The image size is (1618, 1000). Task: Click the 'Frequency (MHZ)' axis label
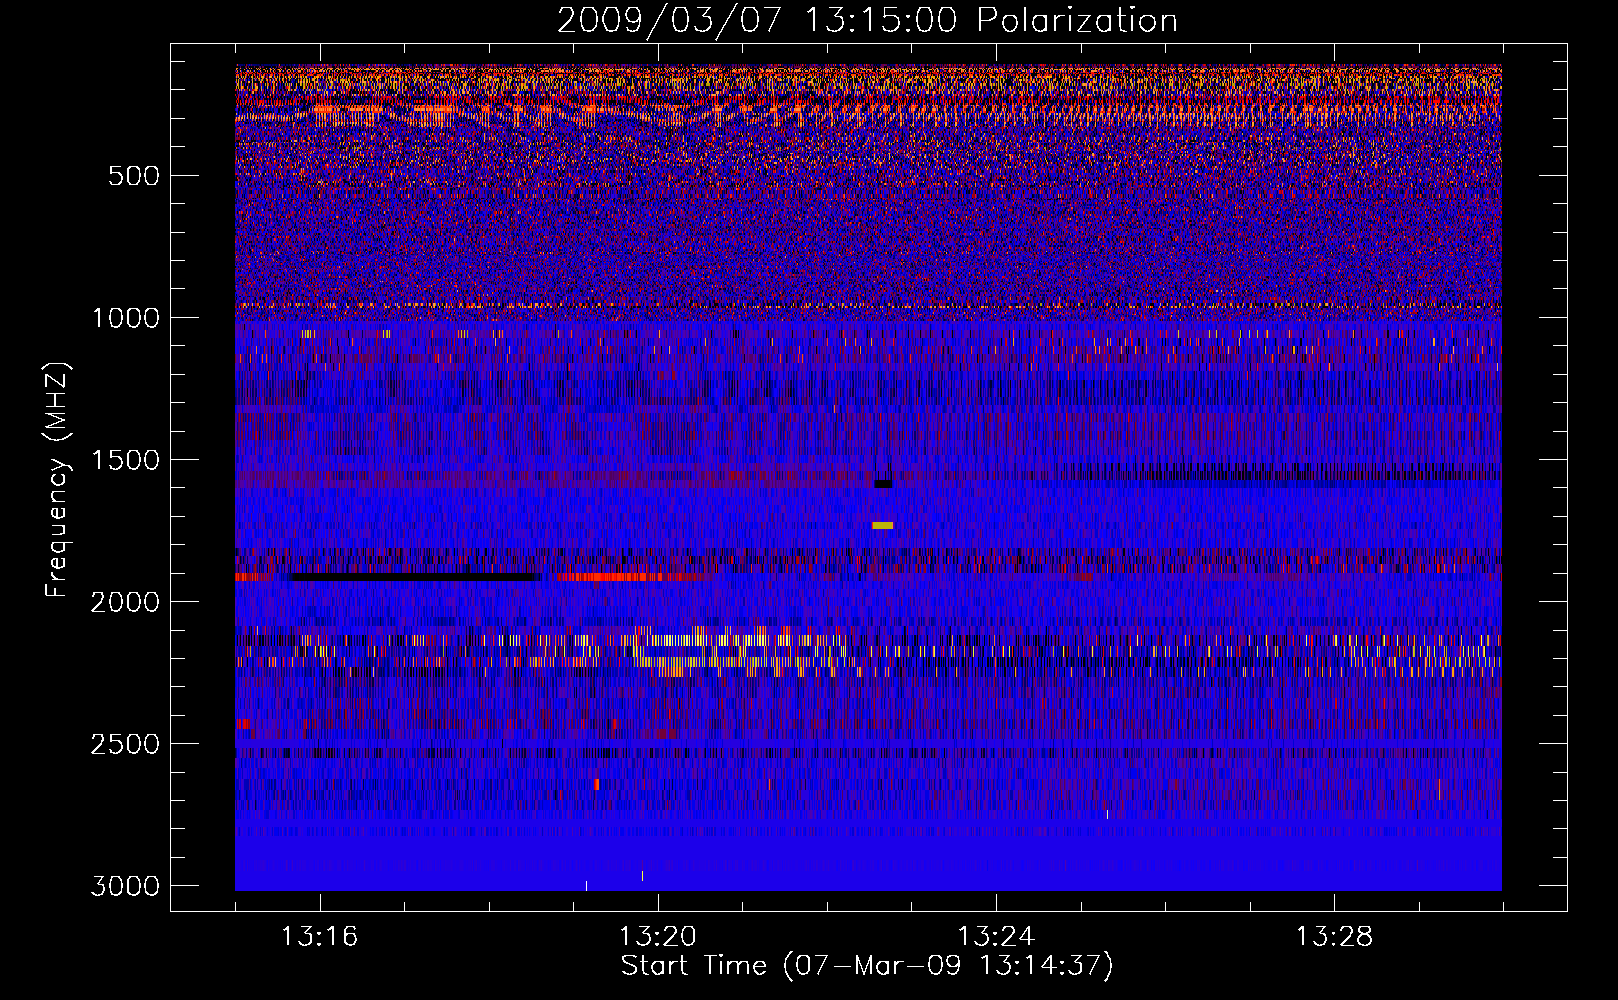(57, 479)
